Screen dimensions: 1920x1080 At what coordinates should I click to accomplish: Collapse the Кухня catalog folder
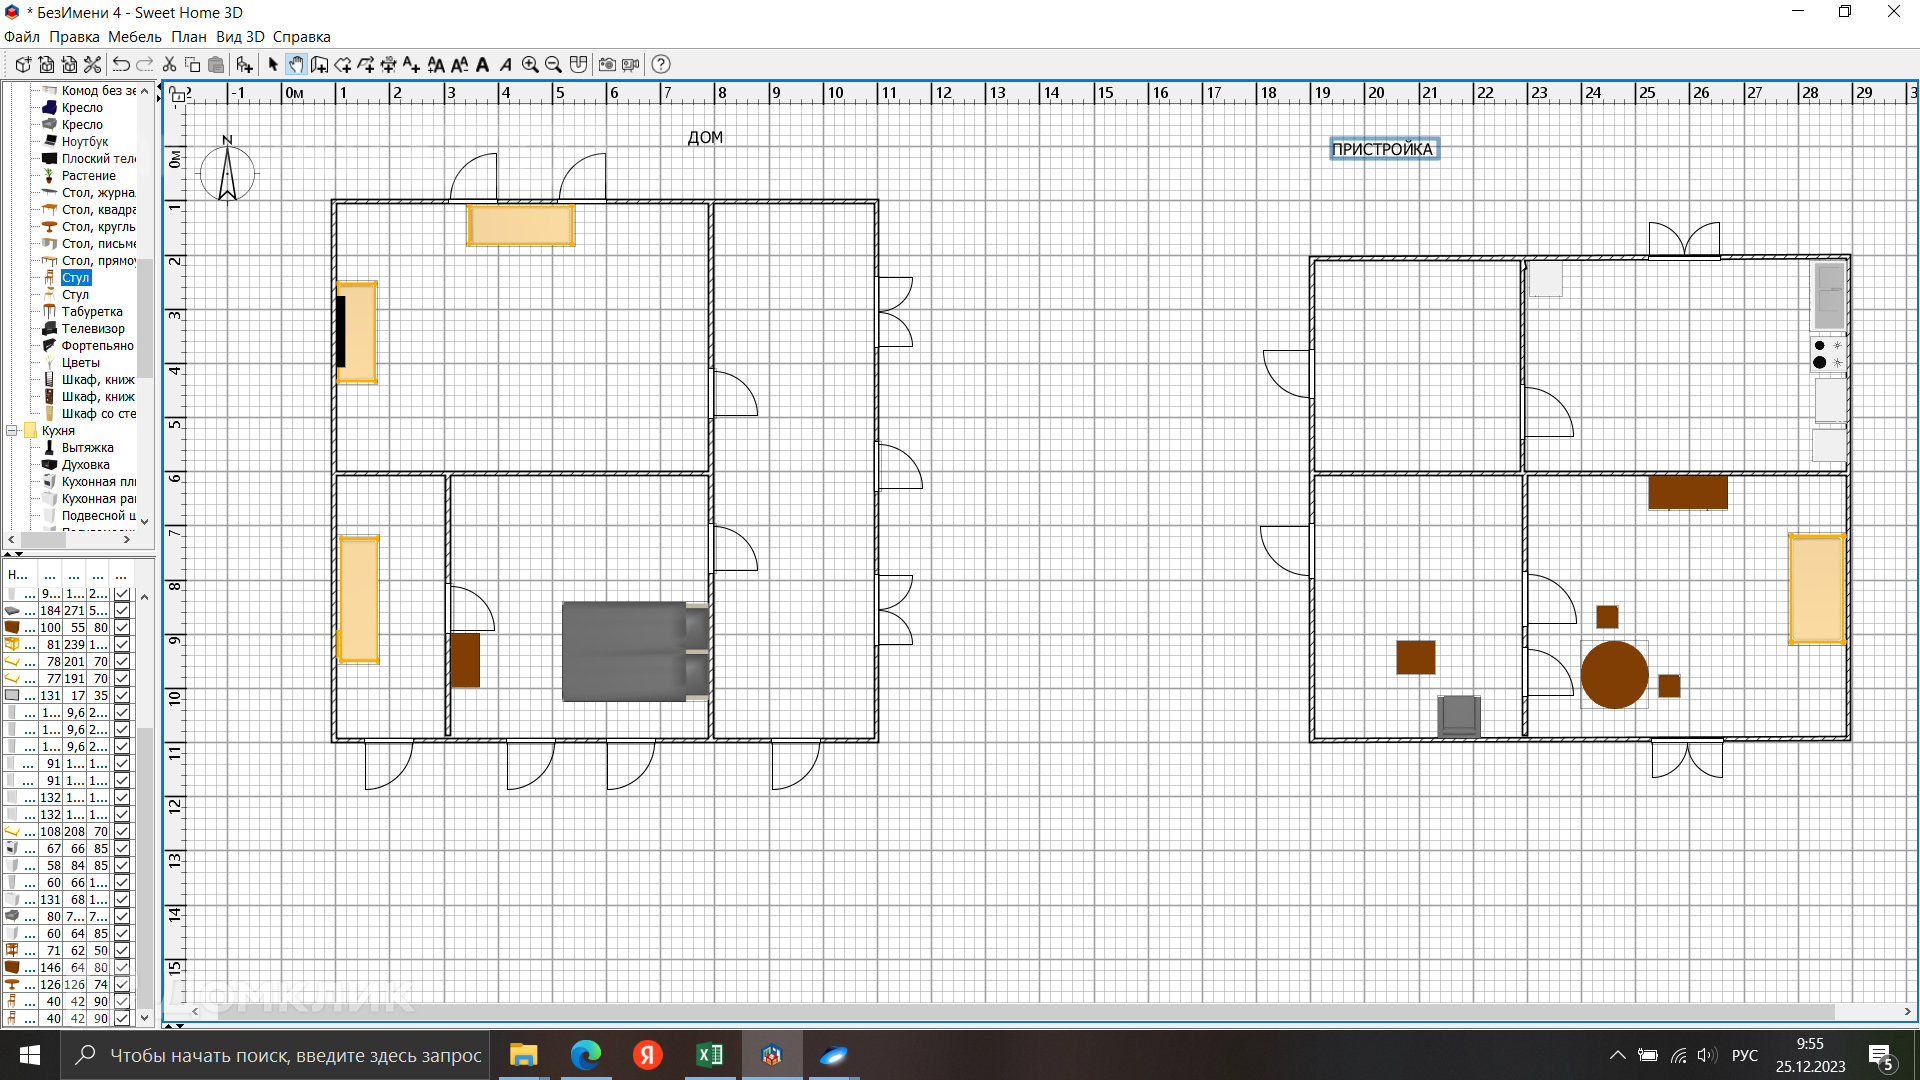[12, 431]
